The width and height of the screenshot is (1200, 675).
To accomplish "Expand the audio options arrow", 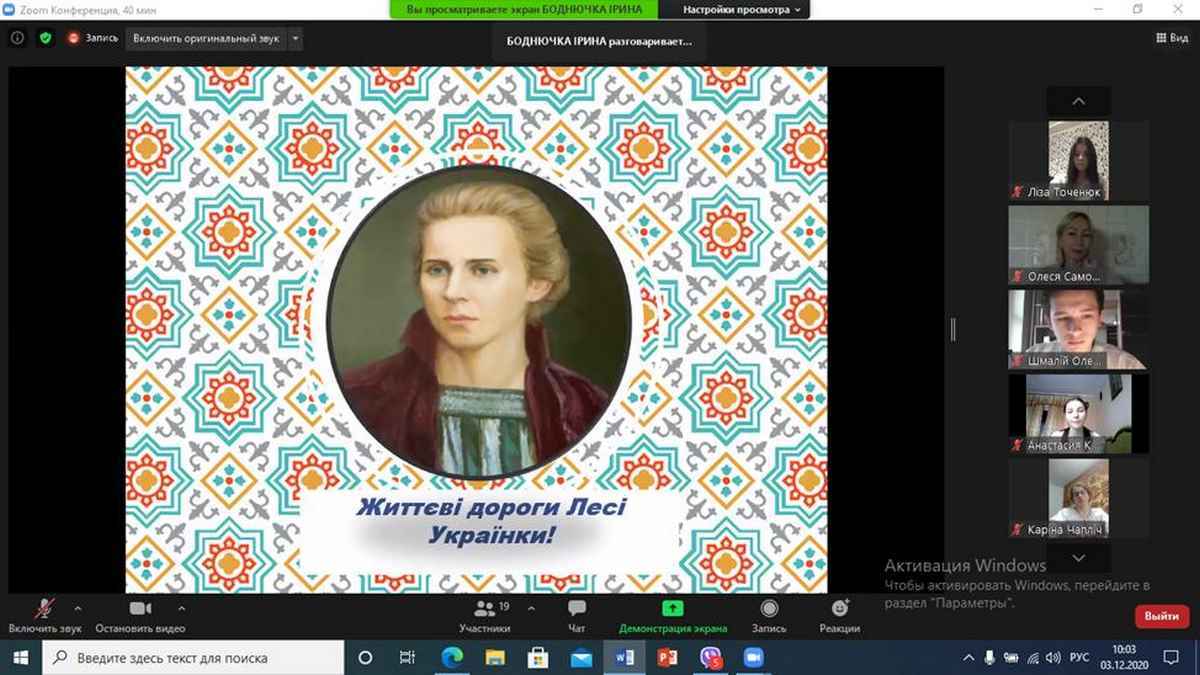I will tap(78, 607).
